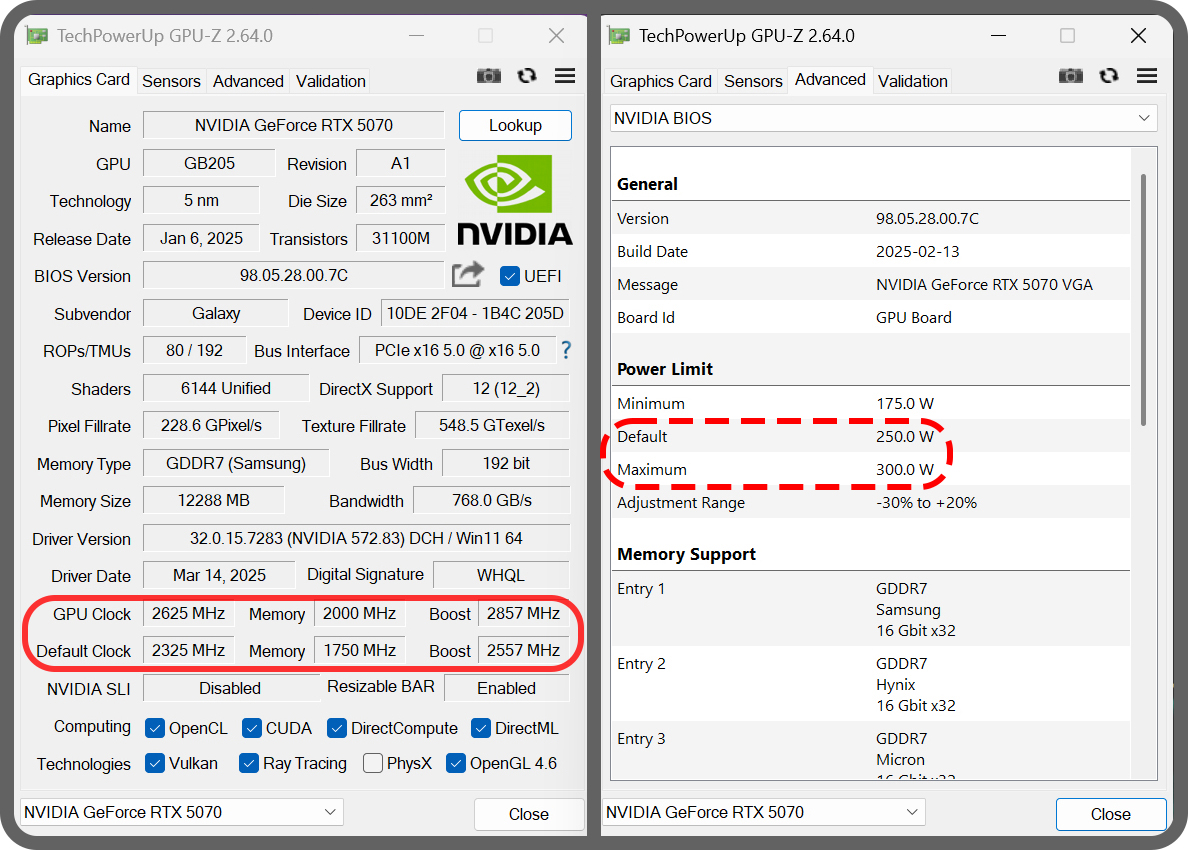Click the Message row NVIDIA GeForce RTX 5070 VGA
1188x850 pixels.
pos(871,285)
